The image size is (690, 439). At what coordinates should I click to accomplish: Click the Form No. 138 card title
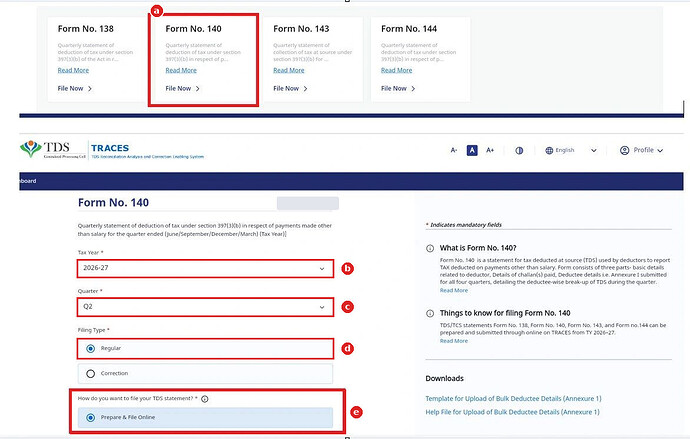[x=85, y=29]
